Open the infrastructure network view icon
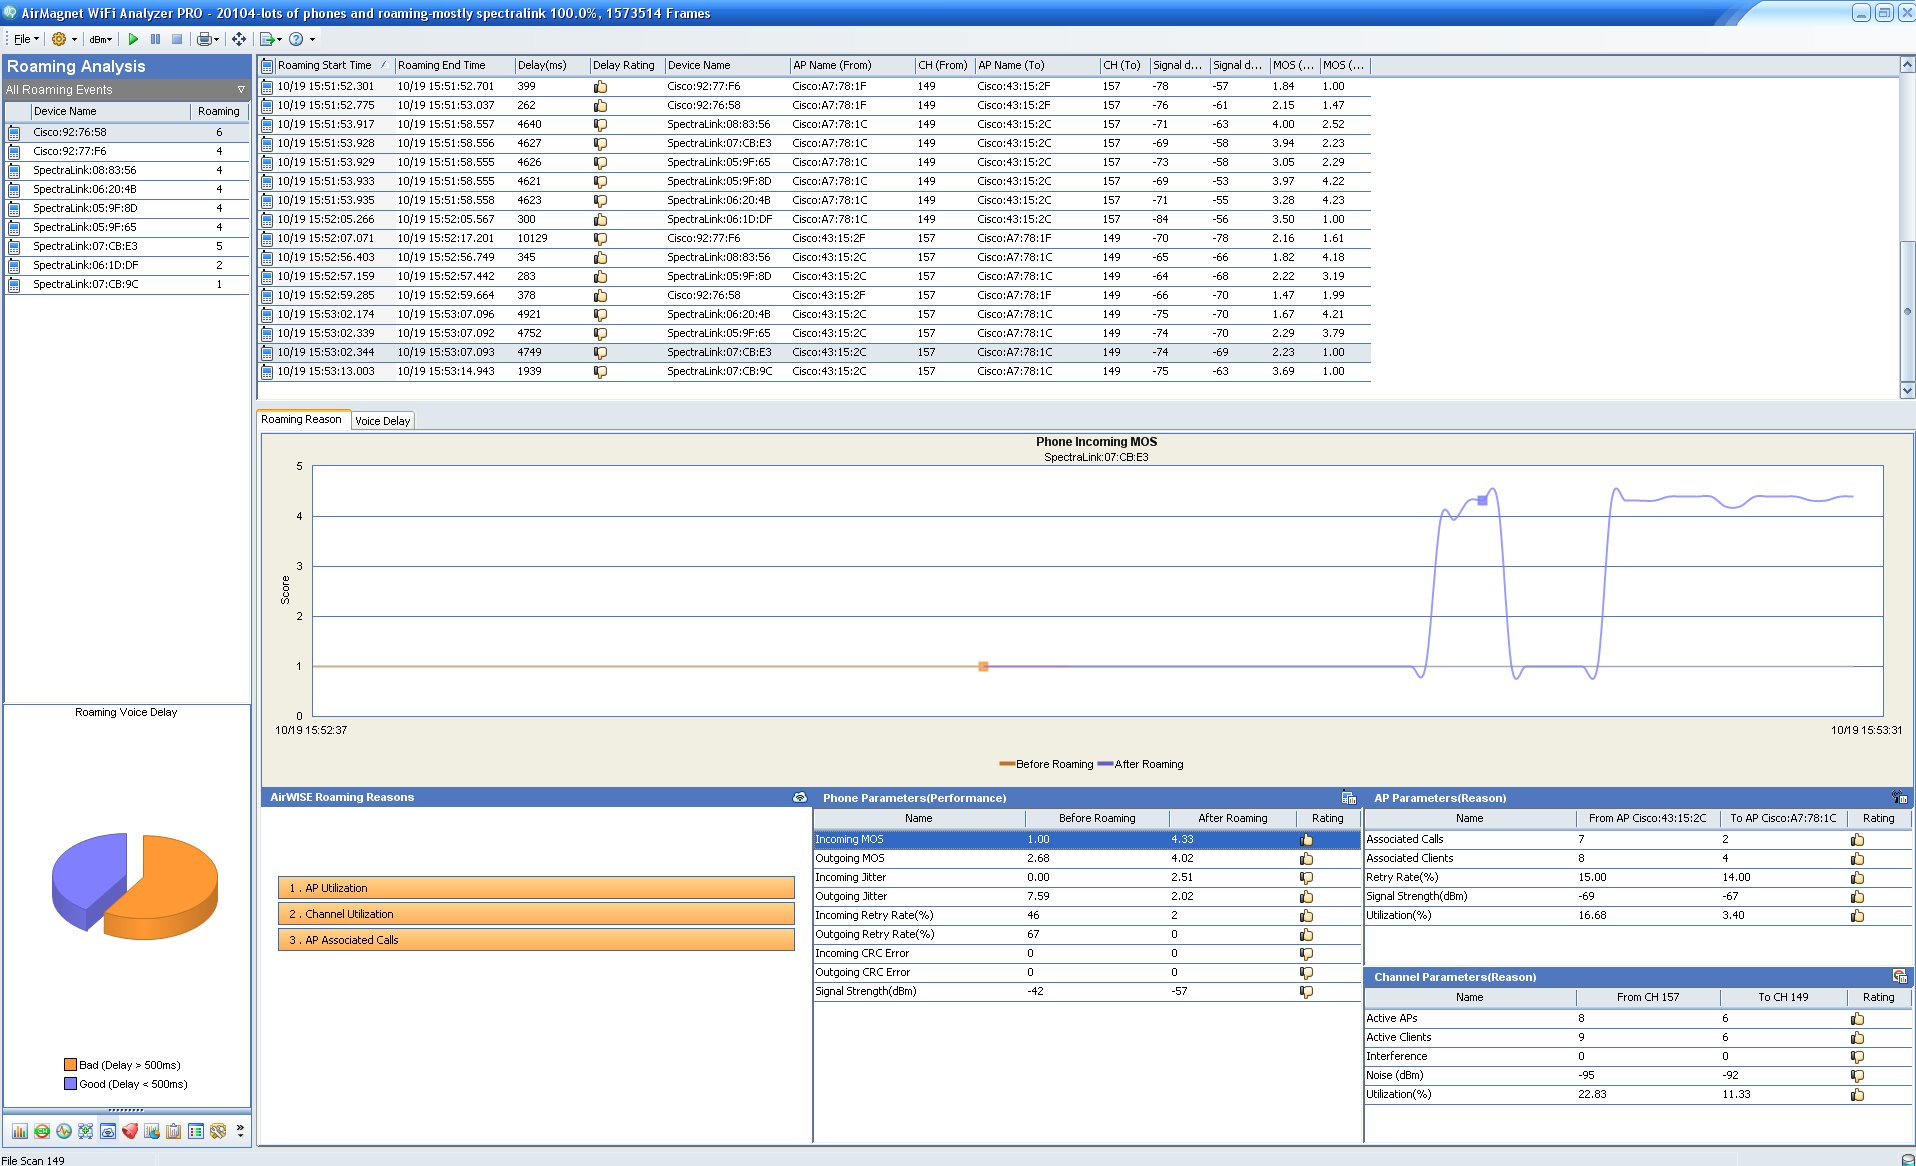 (x=86, y=1131)
